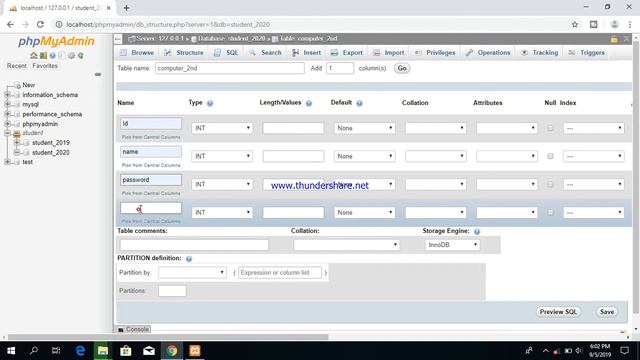This screenshot has height=360, width=640.
Task: Click the help icon next to Type
Action: (210, 103)
